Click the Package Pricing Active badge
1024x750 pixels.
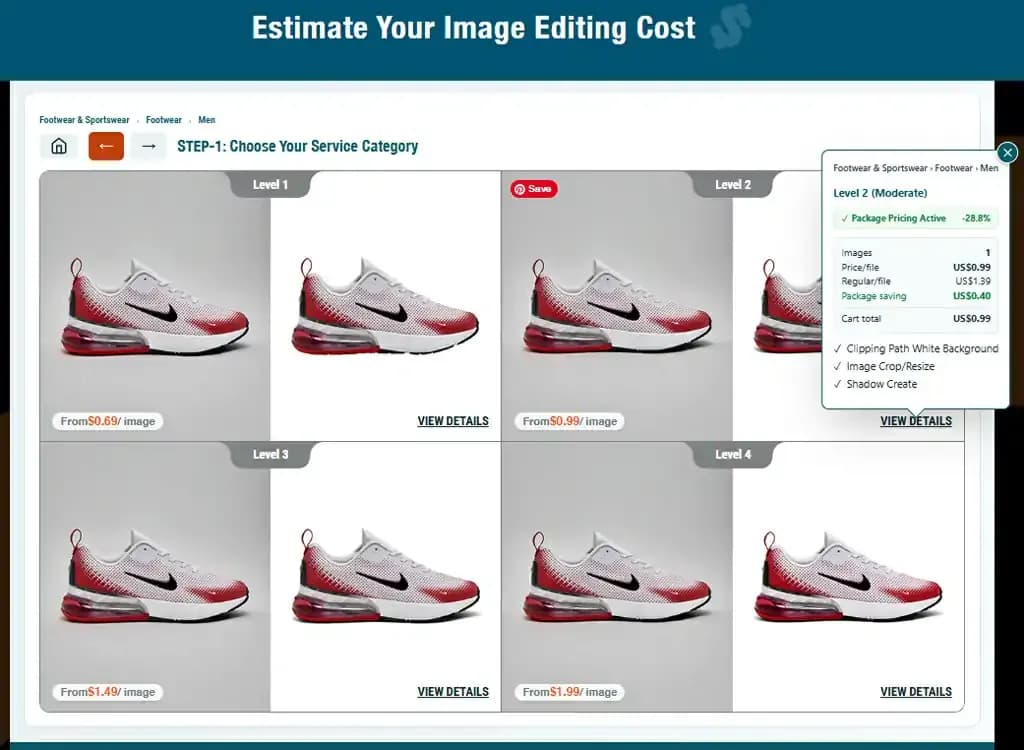(915, 218)
